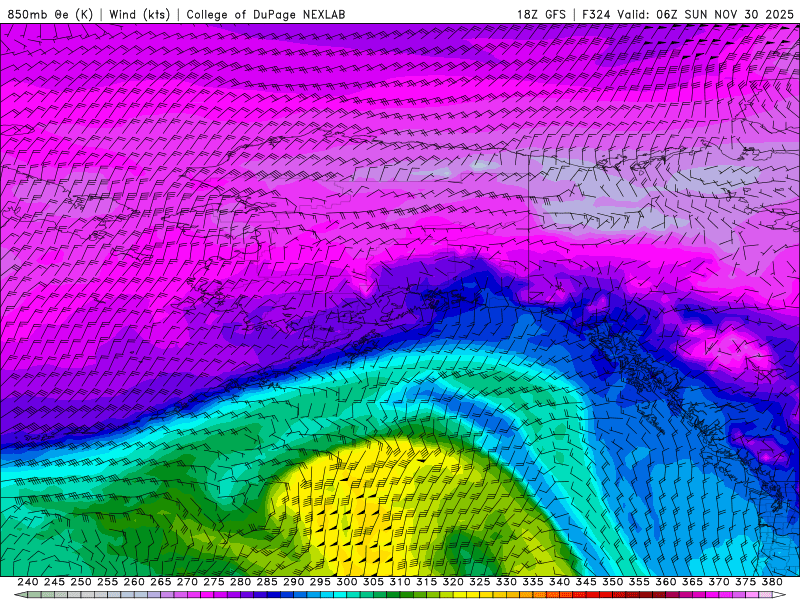Click the 325 value on the color scale
Viewport: 800px width, 600px height.
click(480, 582)
